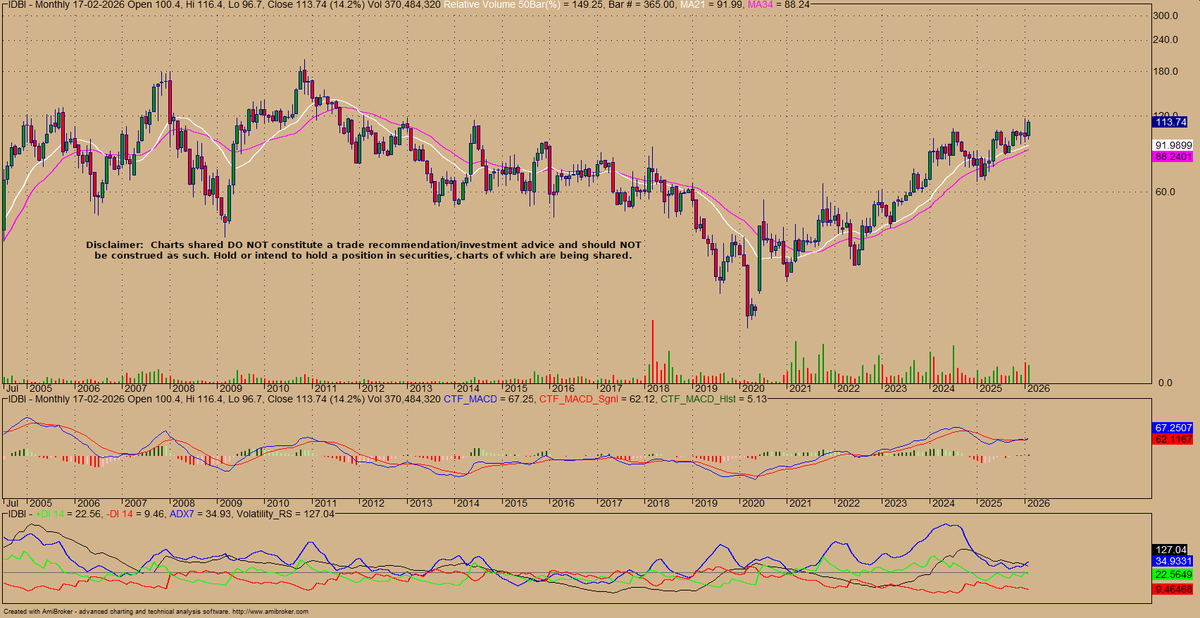Click the 2011 year label on the price pane axis
The image size is (1200, 618).
click(325, 388)
